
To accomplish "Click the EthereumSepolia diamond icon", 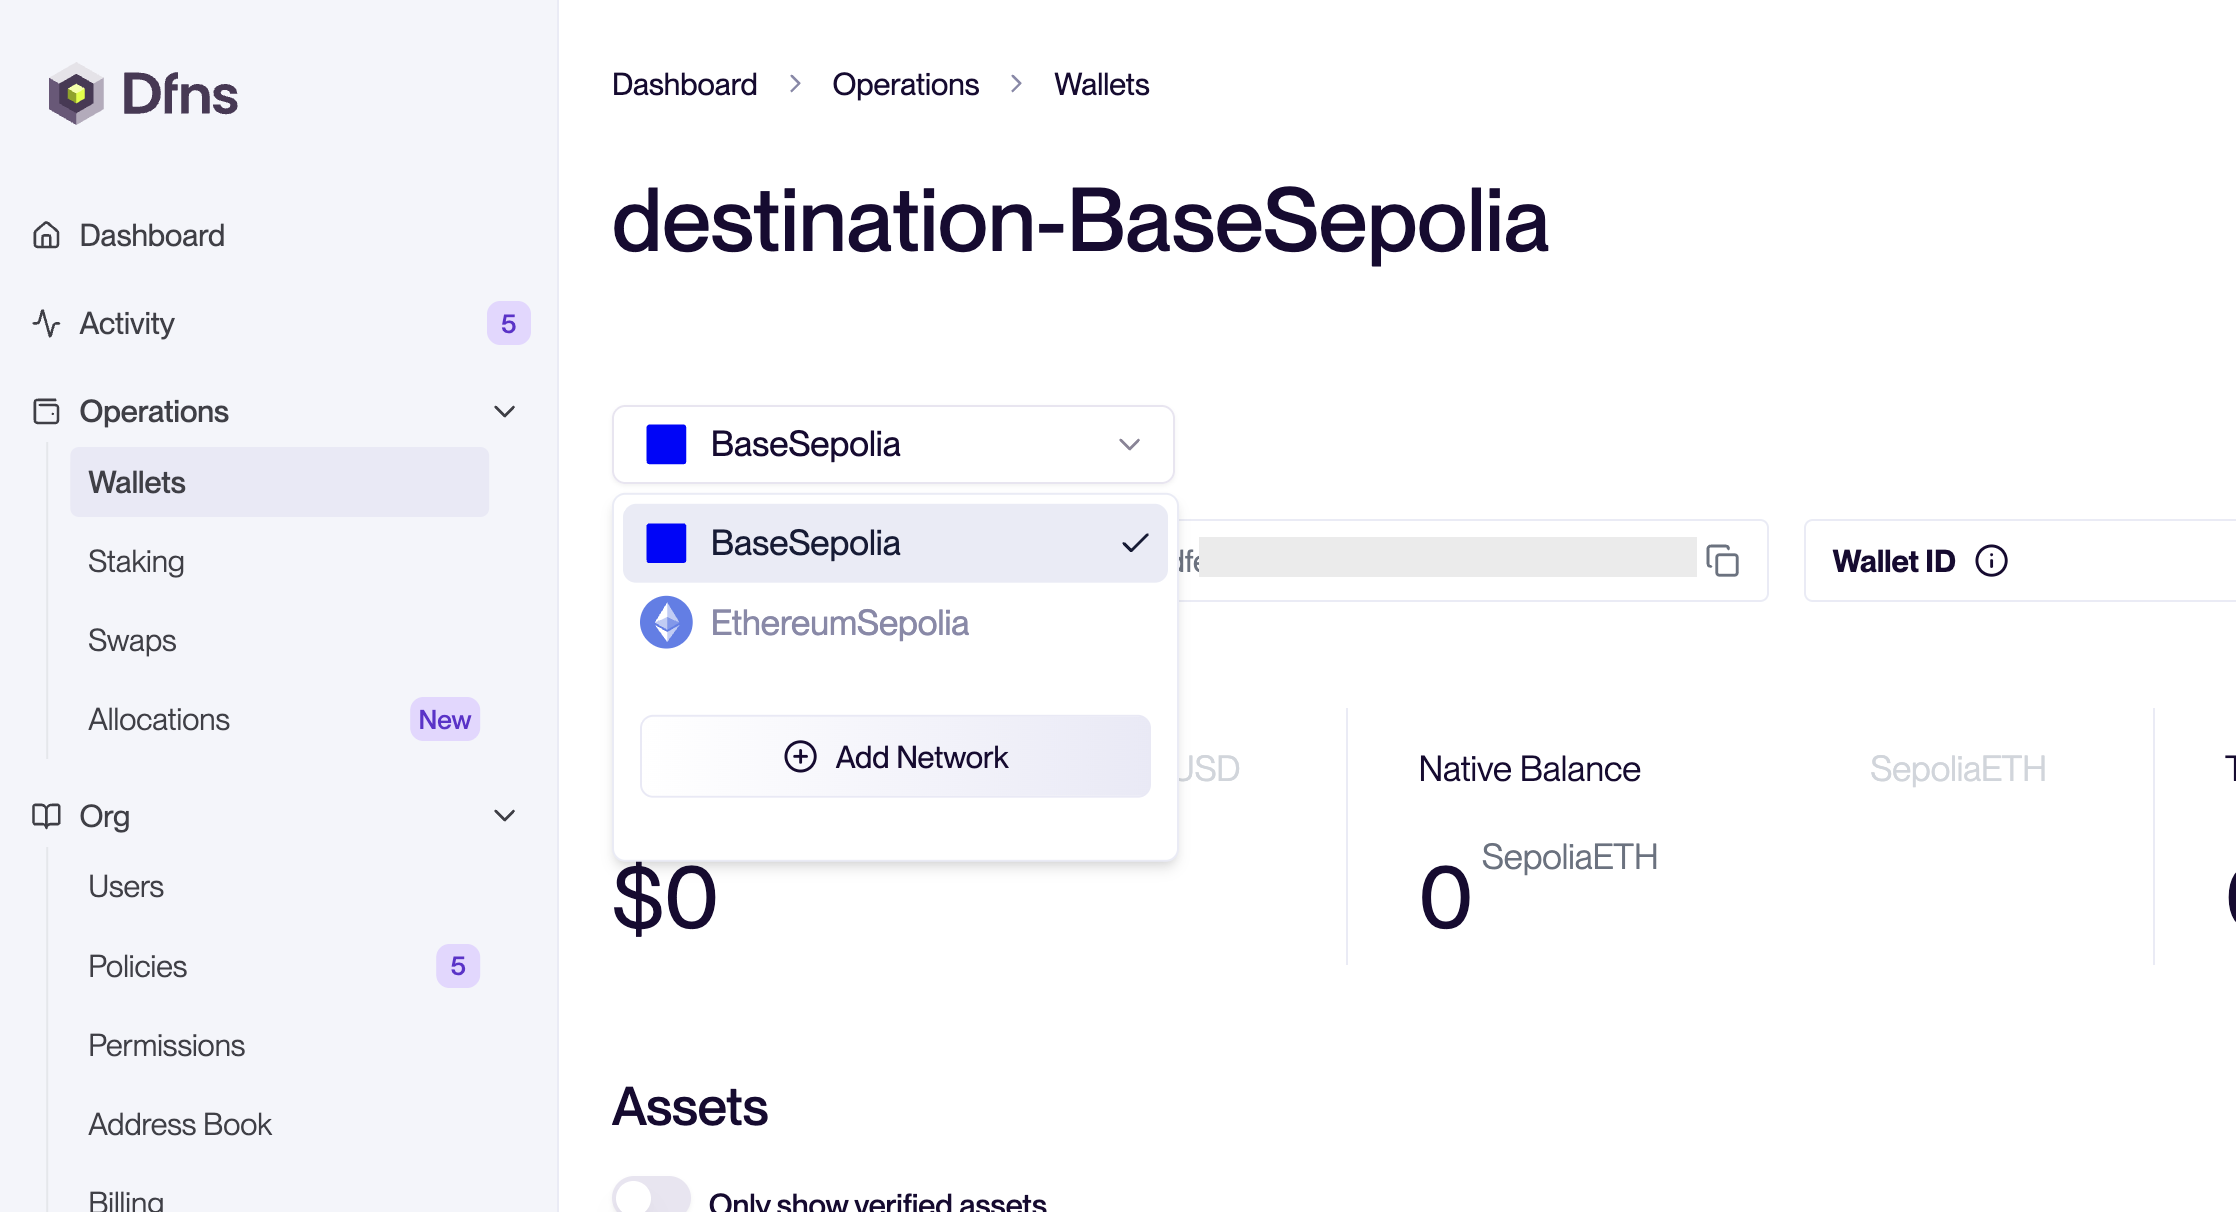I will [x=666, y=623].
